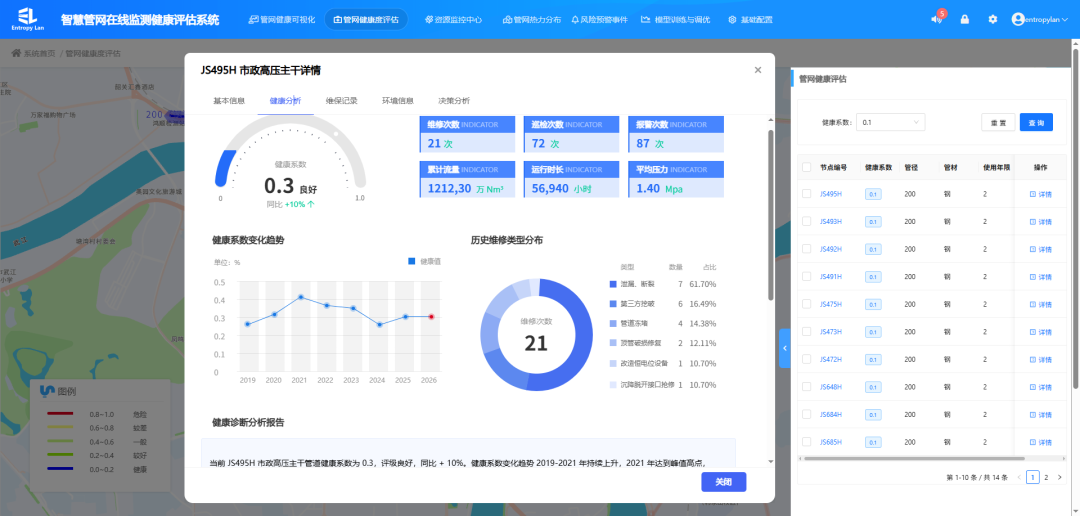This screenshot has width=1080, height=516.
Task: Go to next page arrow in pagination
Action: (x=1059, y=477)
